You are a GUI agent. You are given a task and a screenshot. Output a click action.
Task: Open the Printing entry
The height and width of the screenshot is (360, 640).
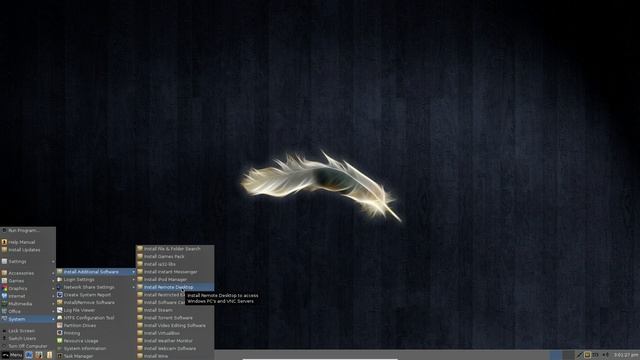coord(96,333)
